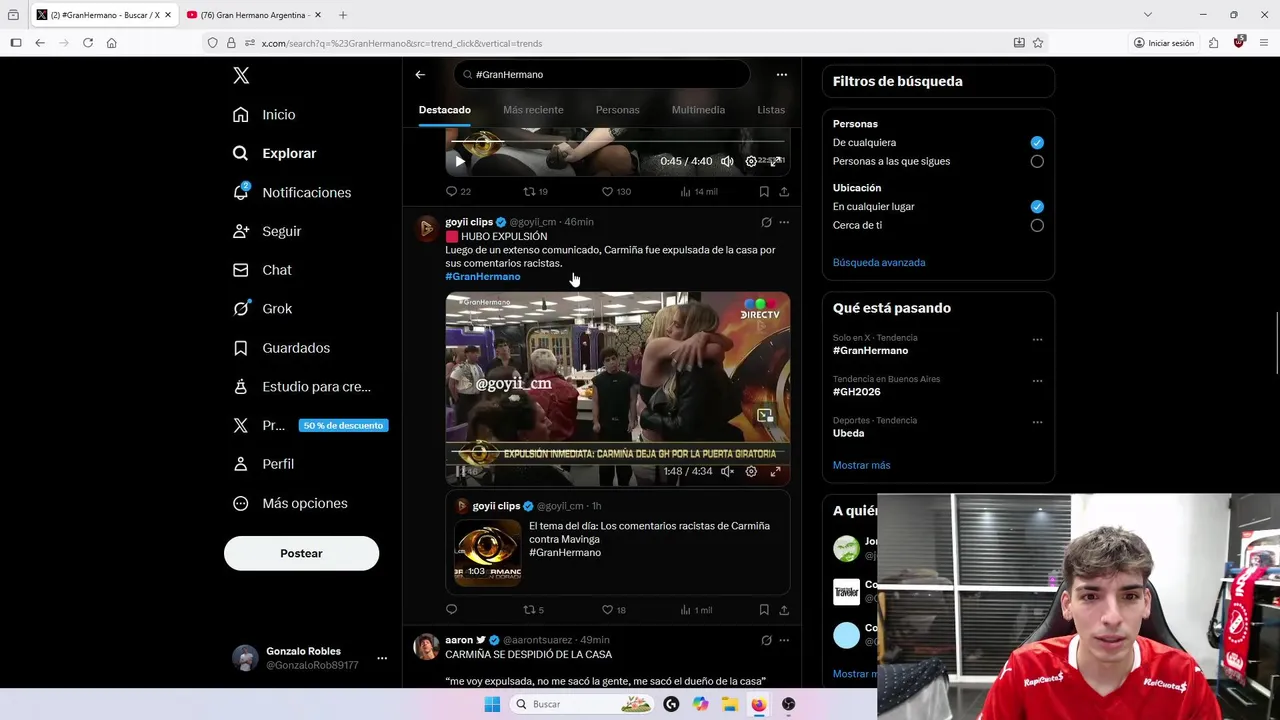Click the taskbar Buscar search box
1280x720 pixels.
(x=583, y=704)
